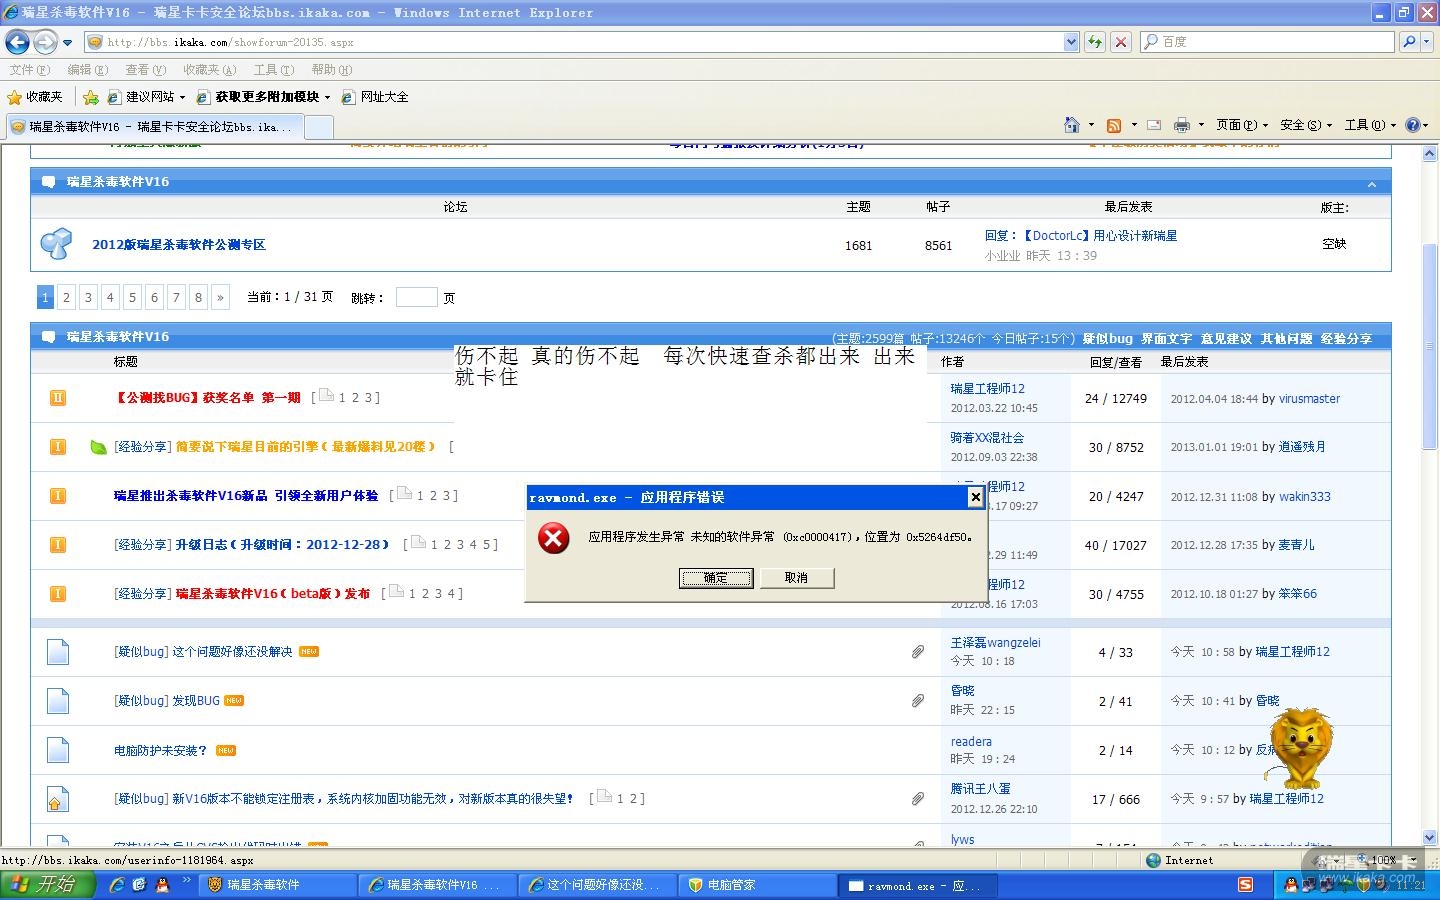Open the 电脑防护未安装? thread
Image resolution: width=1440 pixels, height=900 pixels.
click(160, 750)
